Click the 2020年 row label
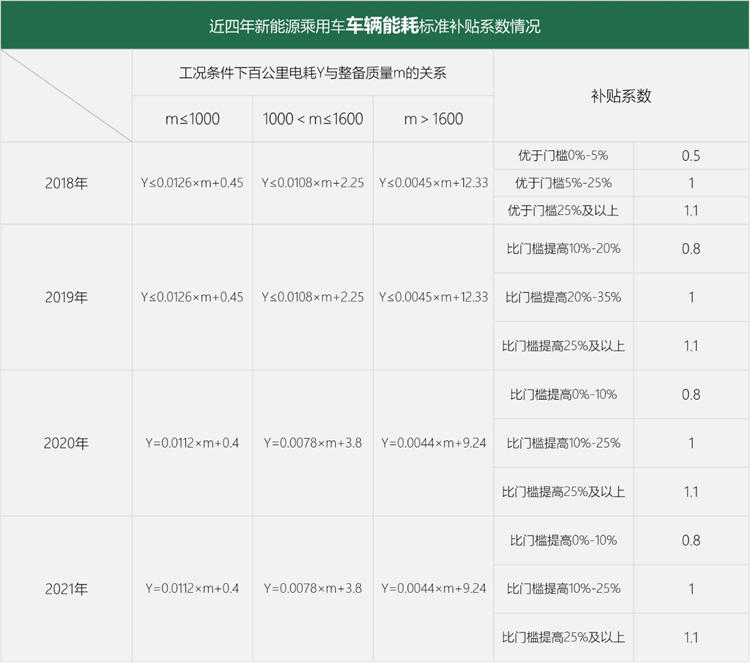Viewport: 750px width, 663px height. (x=66, y=443)
